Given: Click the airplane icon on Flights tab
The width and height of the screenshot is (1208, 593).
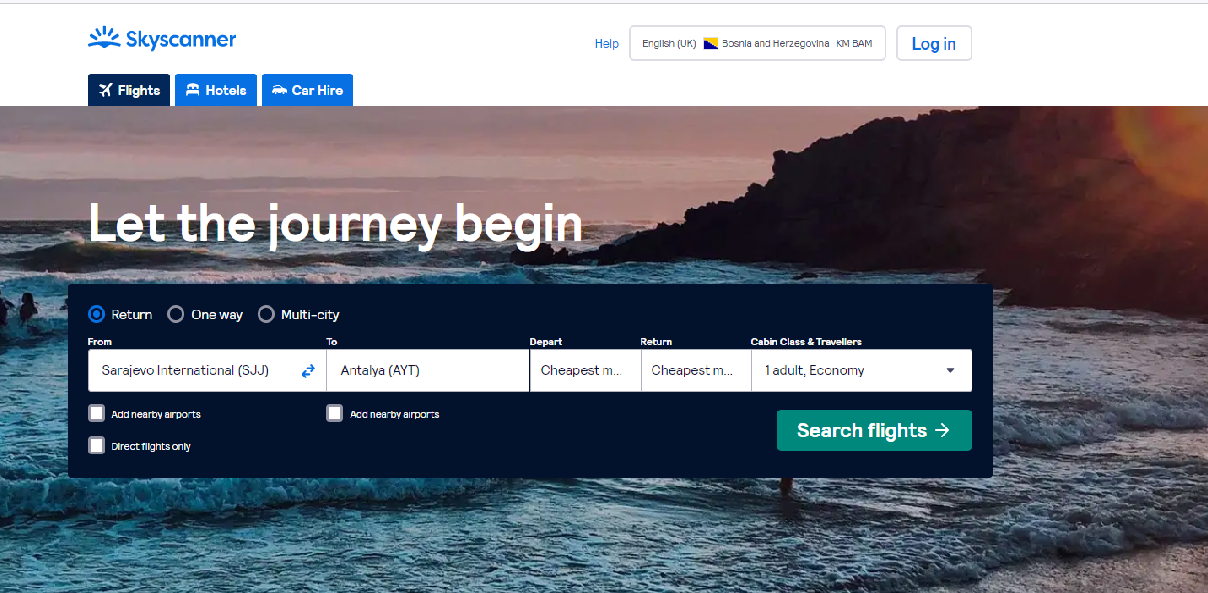Looking at the screenshot, I should pyautogui.click(x=106, y=90).
